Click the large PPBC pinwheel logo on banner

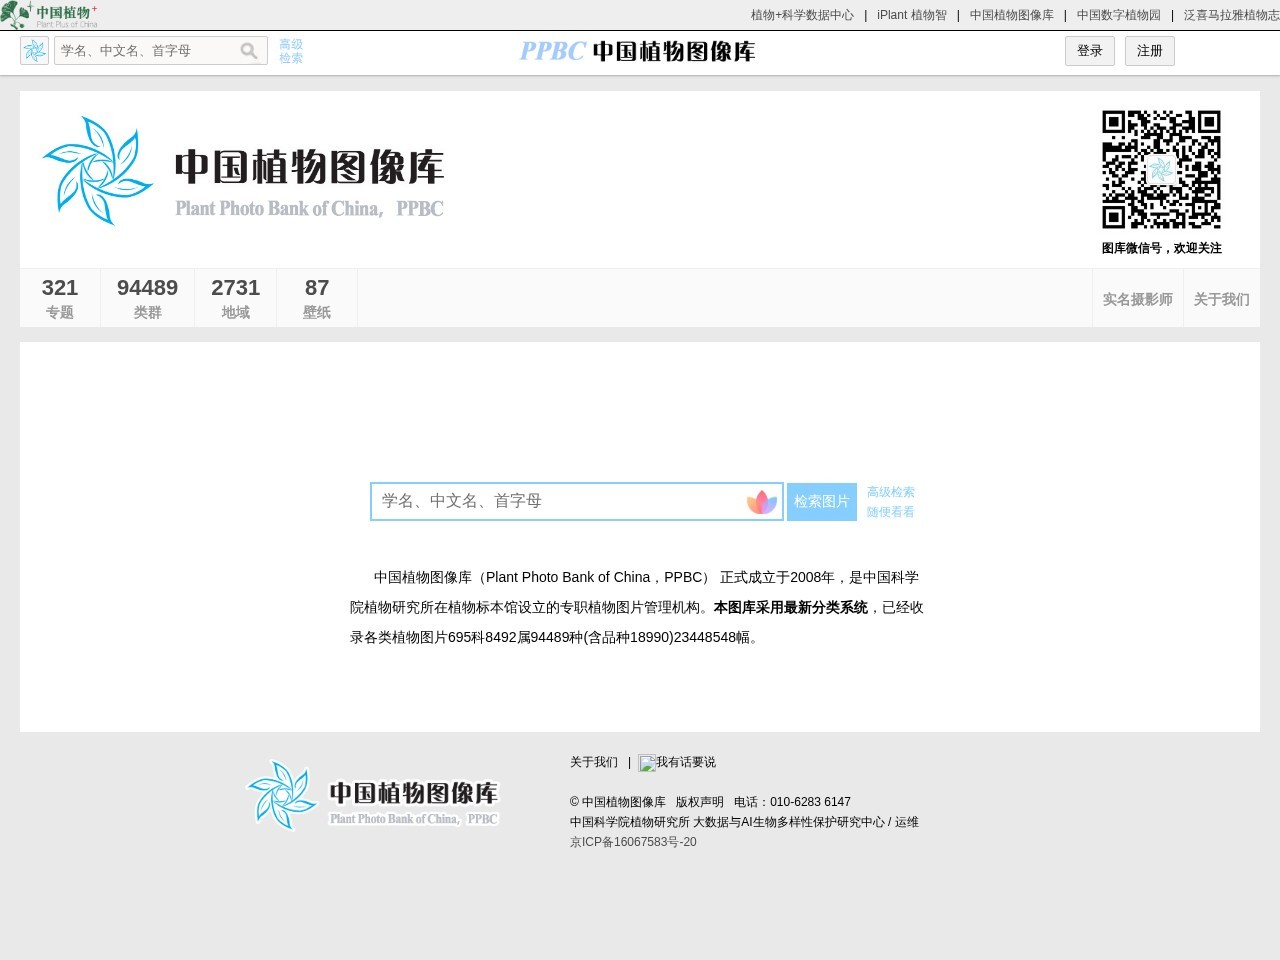click(97, 170)
